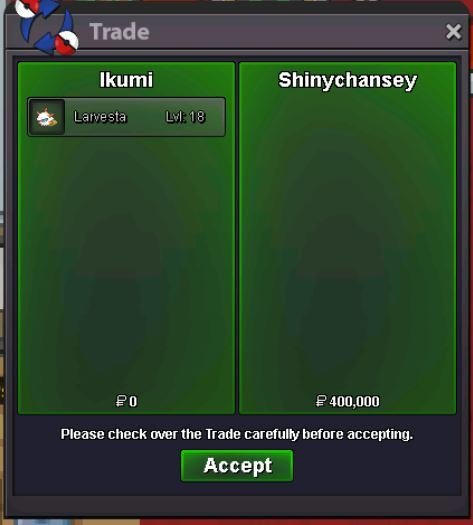The image size is (473, 525).
Task: Click the Trade window title text
Action: coord(119,32)
